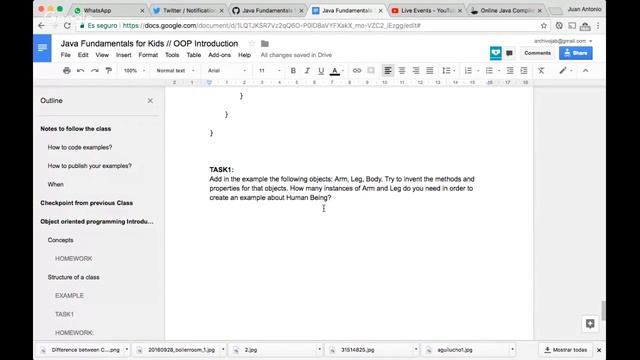Viewport: 640px width, 360px height.
Task: Decrease the indent
Action: 510,71
